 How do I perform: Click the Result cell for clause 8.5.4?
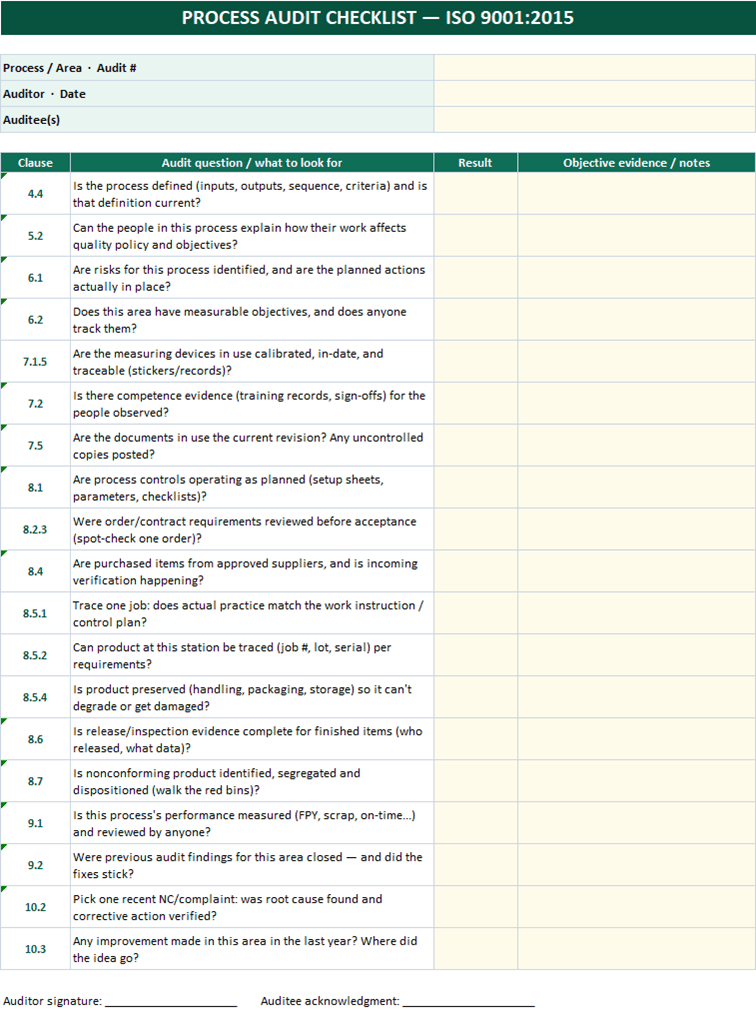pos(475,696)
